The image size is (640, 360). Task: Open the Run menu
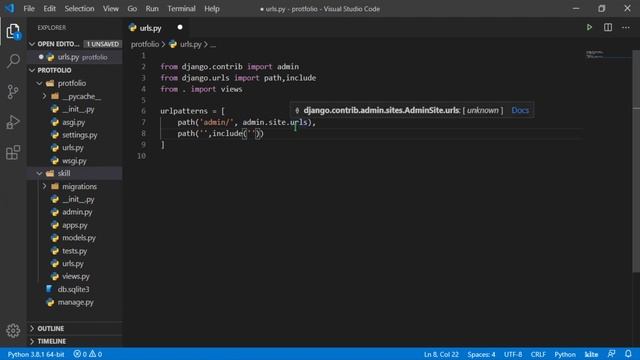coord(152,9)
